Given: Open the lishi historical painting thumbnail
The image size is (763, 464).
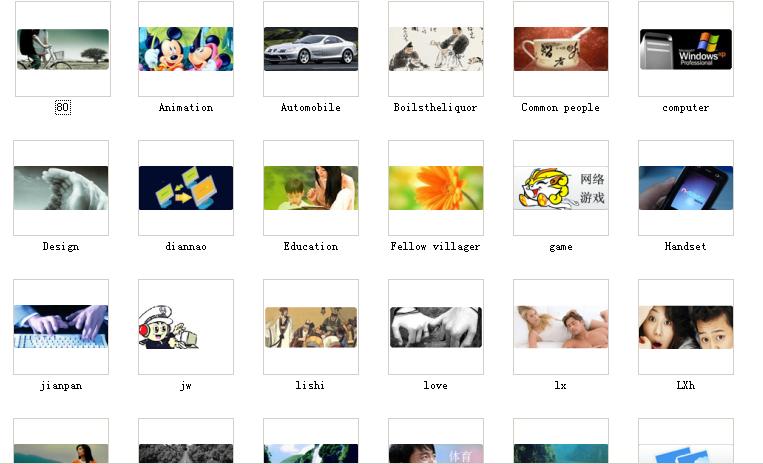Looking at the screenshot, I should pos(311,327).
